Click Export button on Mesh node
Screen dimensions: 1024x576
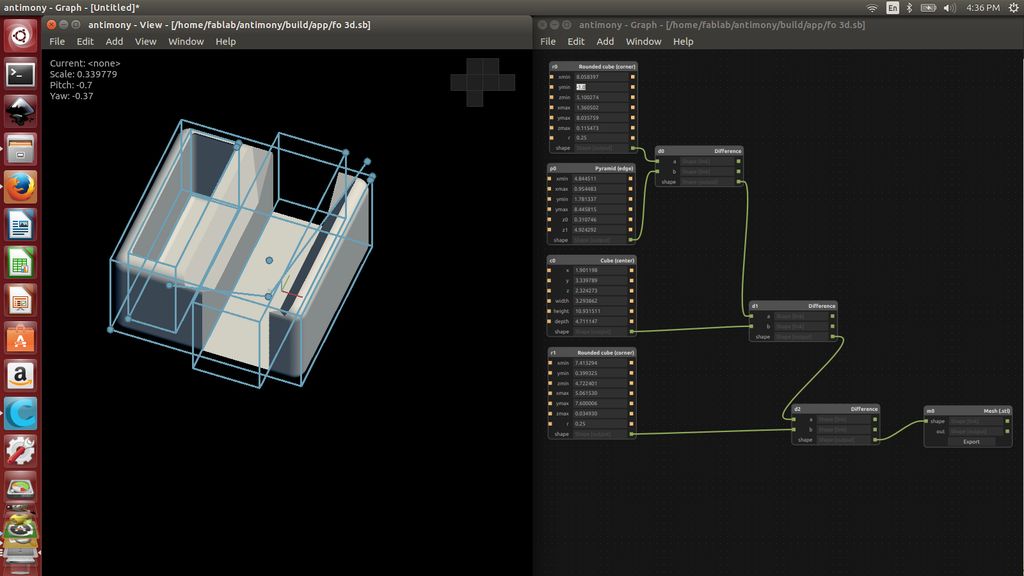(970, 441)
